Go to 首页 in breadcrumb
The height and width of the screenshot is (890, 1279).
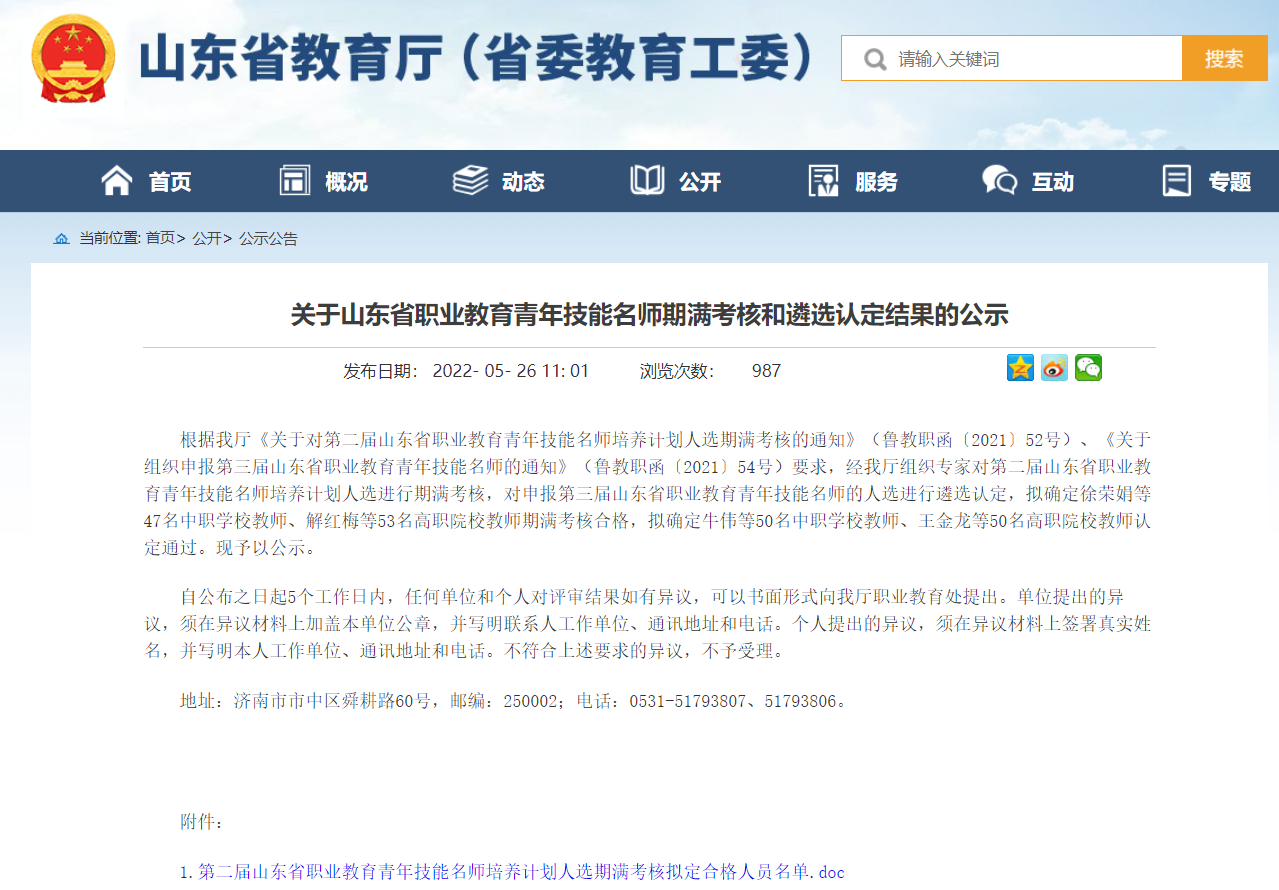160,239
